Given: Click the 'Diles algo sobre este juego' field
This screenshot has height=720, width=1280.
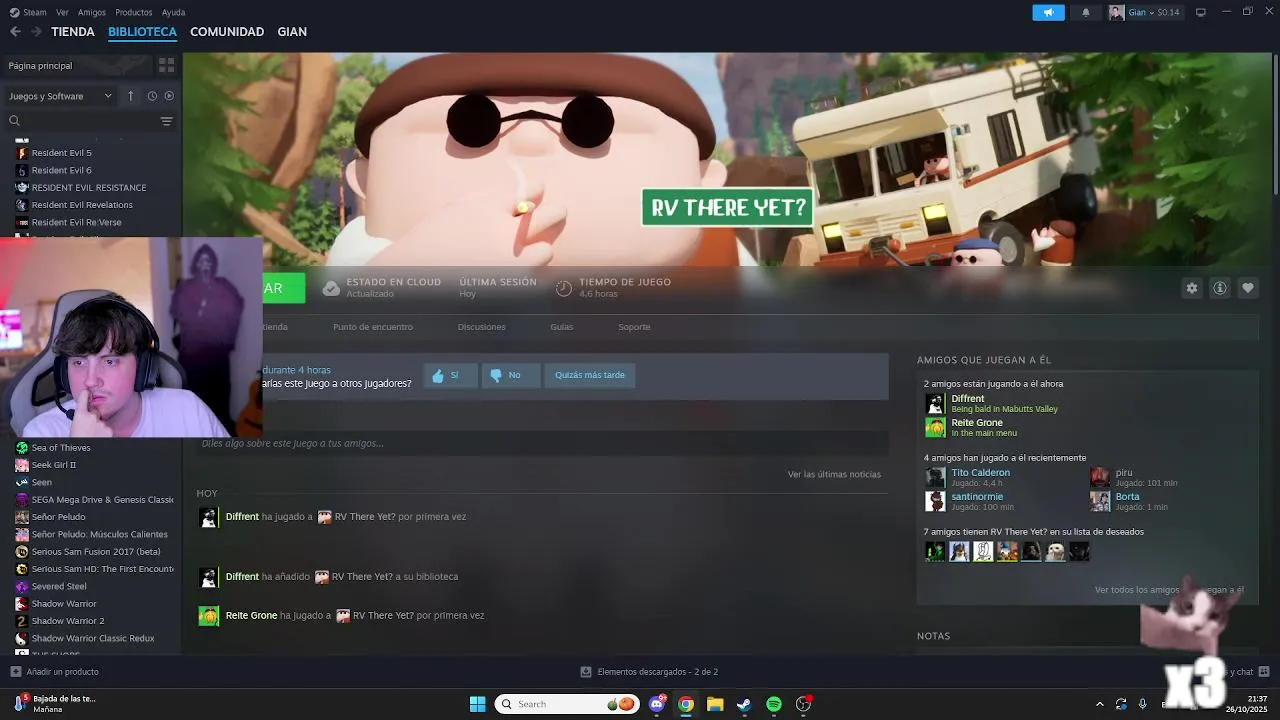Looking at the screenshot, I should click(542, 443).
